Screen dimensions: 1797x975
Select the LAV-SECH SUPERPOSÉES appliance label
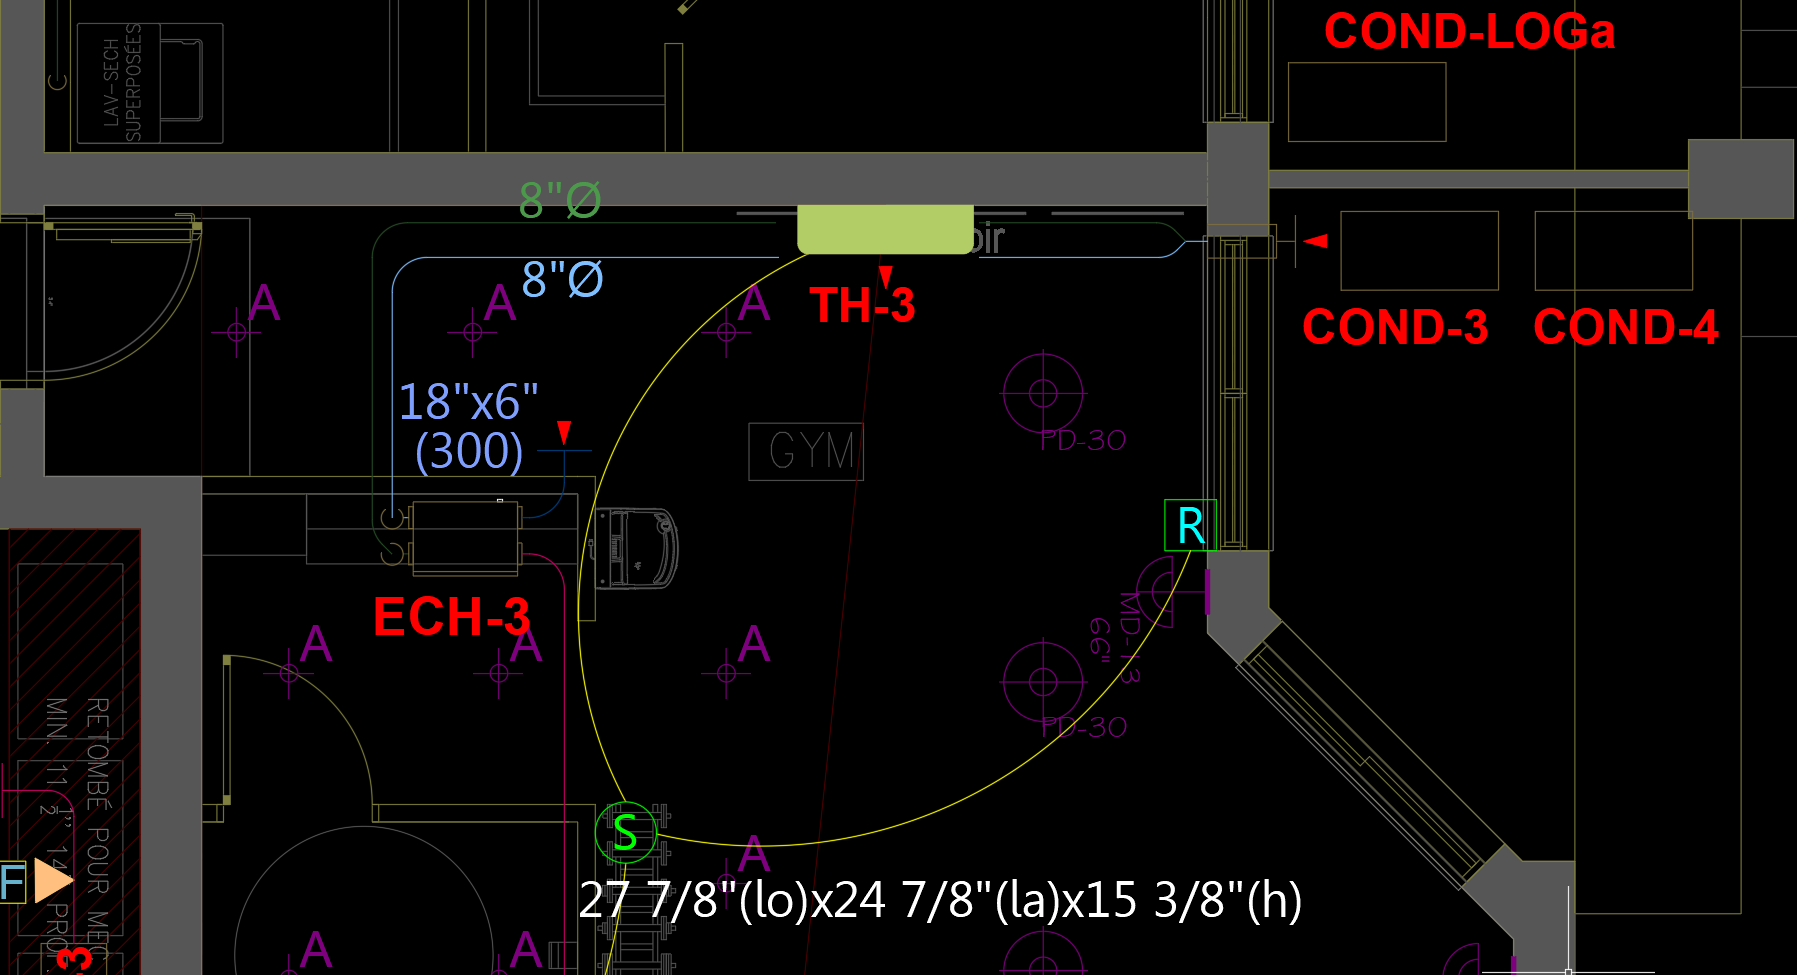pyautogui.click(x=122, y=84)
